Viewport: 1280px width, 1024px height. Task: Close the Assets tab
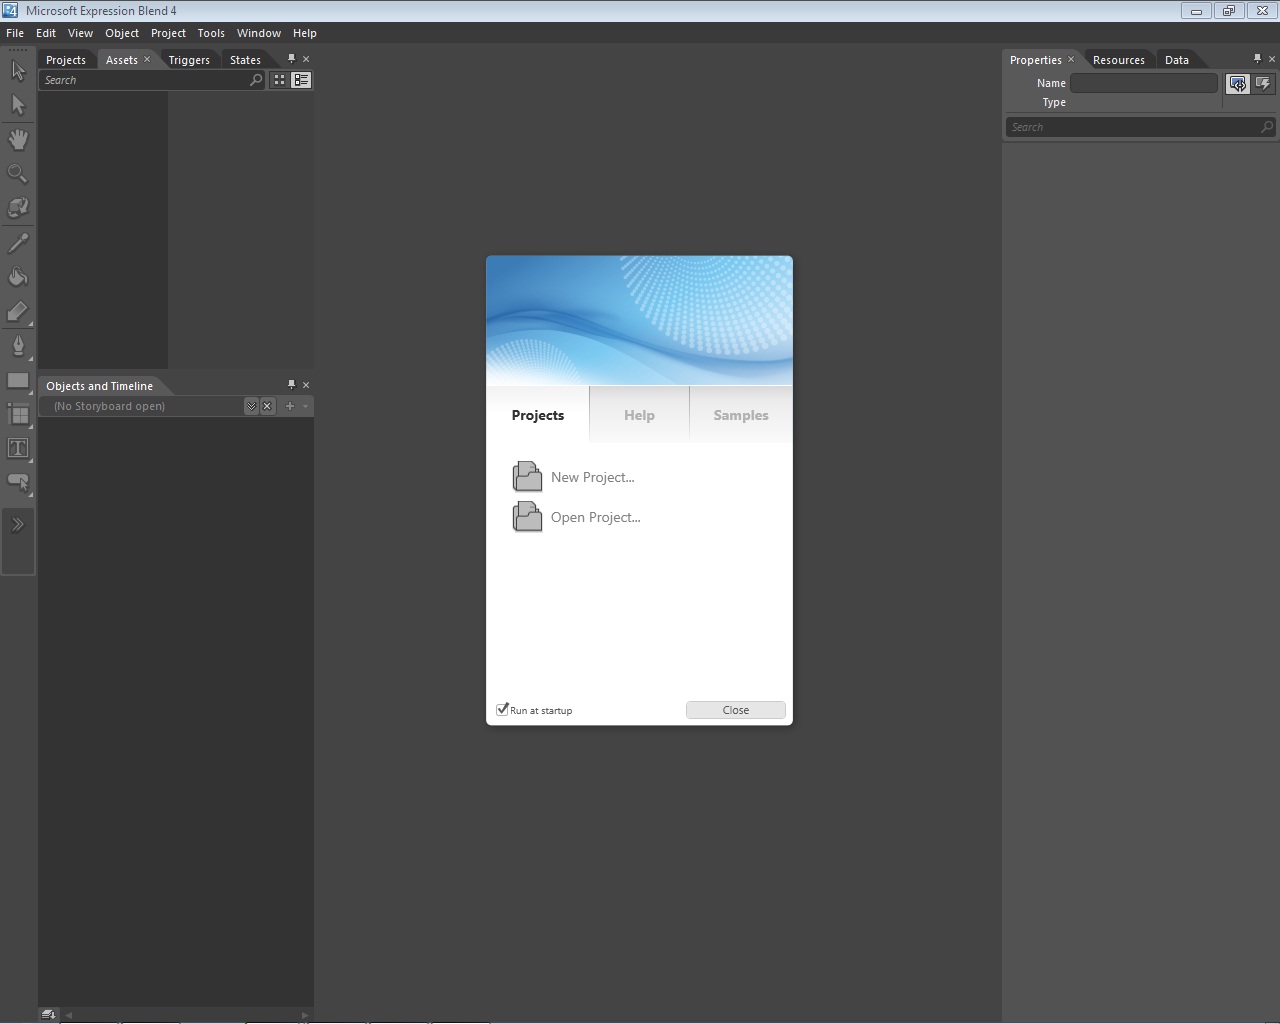(x=147, y=59)
